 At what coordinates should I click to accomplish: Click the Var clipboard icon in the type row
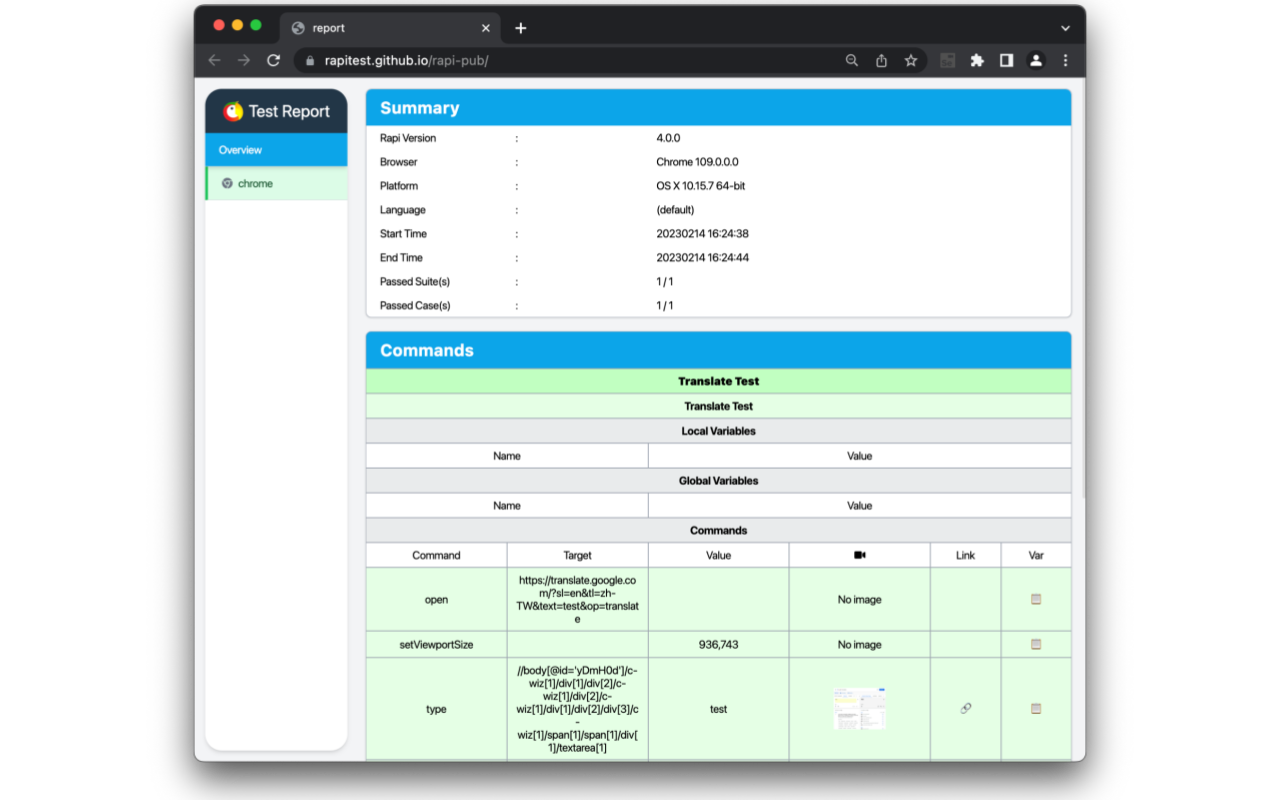tap(1036, 709)
